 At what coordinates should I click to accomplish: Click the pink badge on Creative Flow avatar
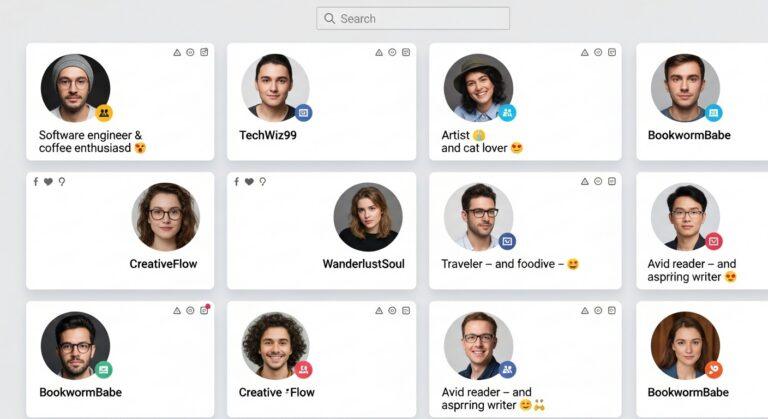[x=303, y=370]
